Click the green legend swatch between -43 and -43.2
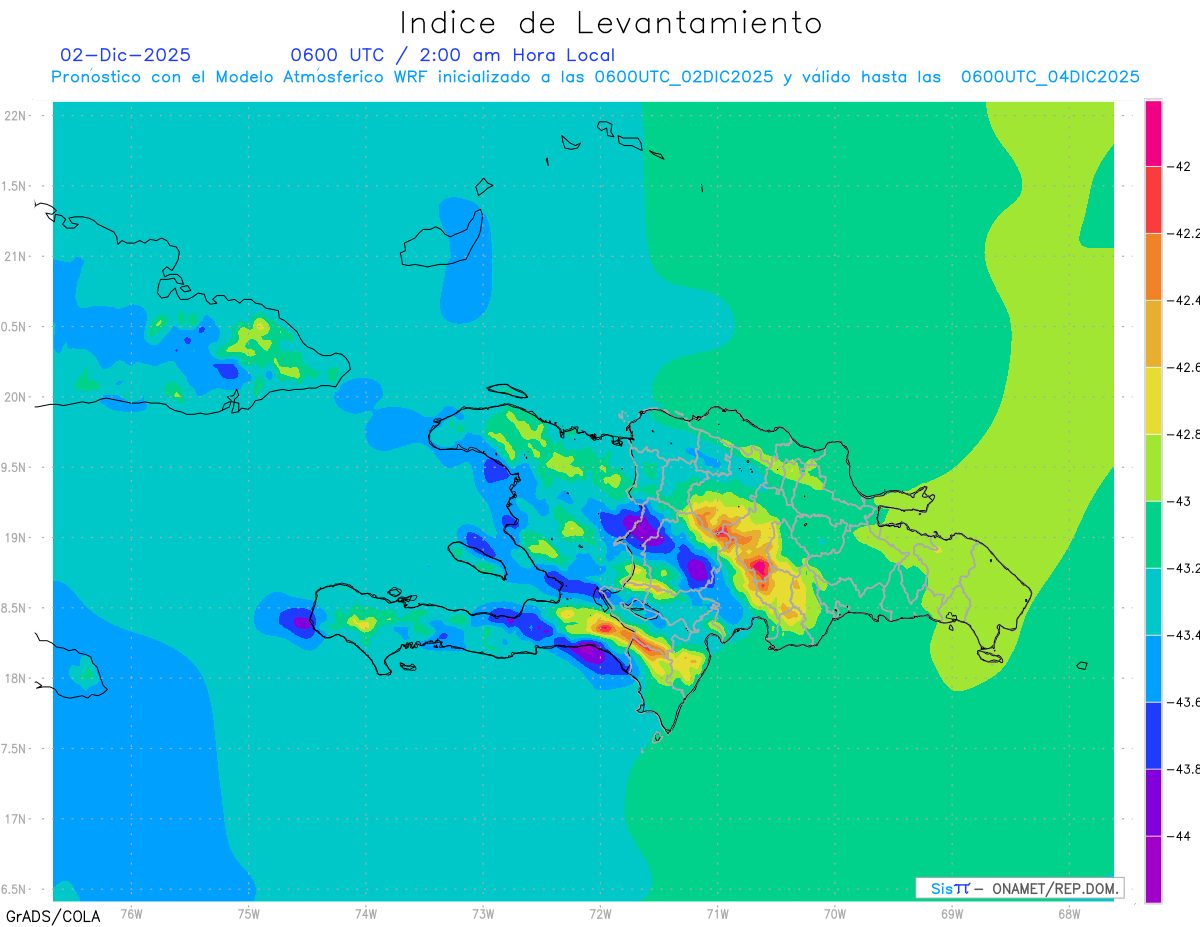Screen dimensions: 1200x927 click(x=1153, y=535)
